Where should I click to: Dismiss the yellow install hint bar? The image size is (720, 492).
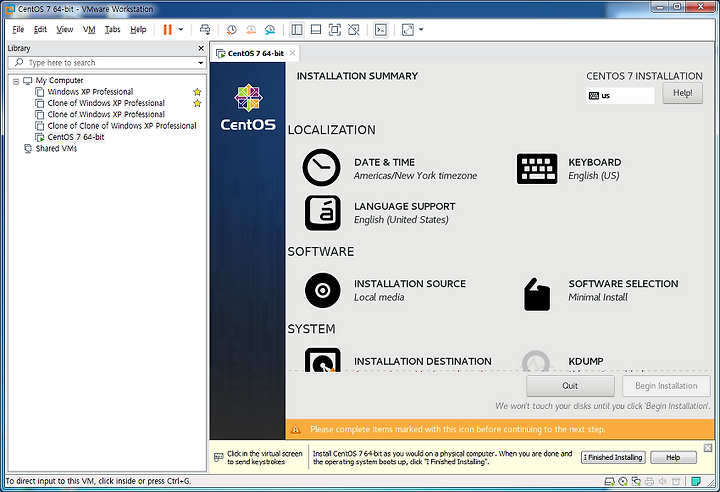click(x=708, y=447)
